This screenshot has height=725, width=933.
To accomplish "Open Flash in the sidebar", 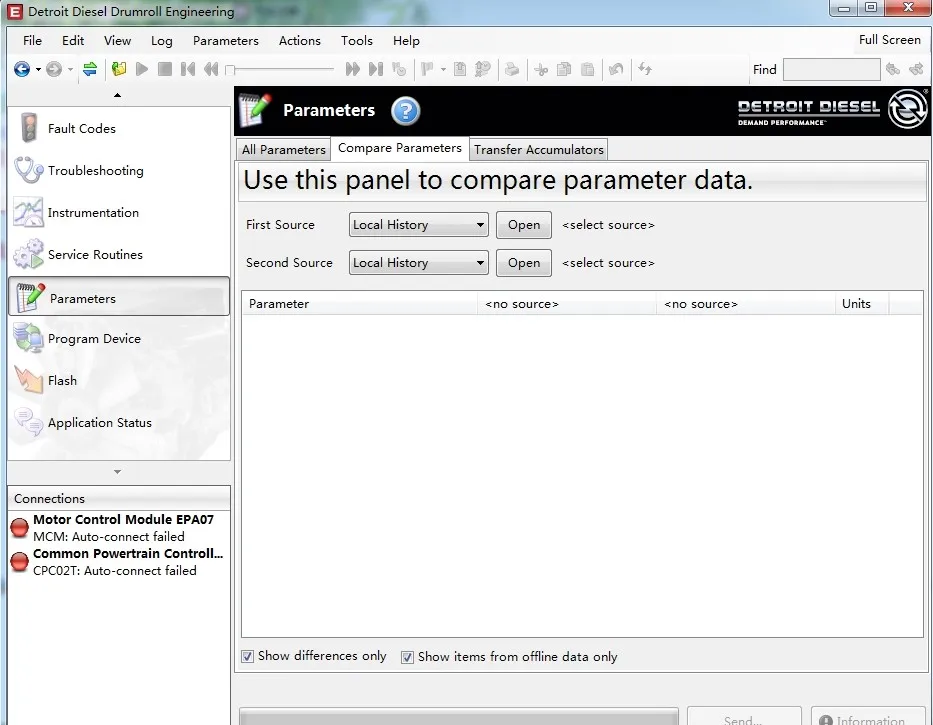I will (119, 380).
